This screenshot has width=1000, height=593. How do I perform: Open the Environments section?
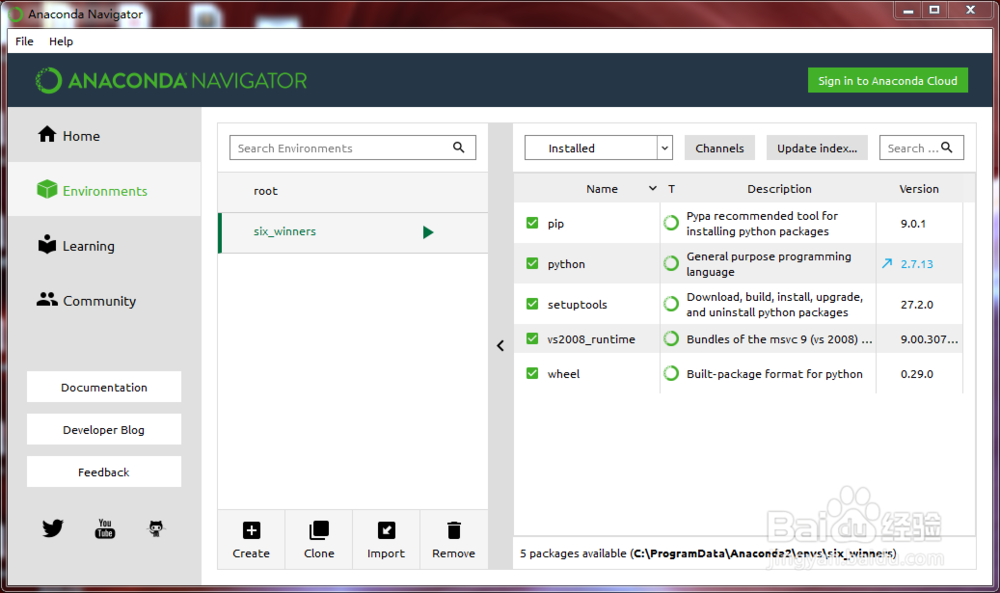click(x=105, y=190)
